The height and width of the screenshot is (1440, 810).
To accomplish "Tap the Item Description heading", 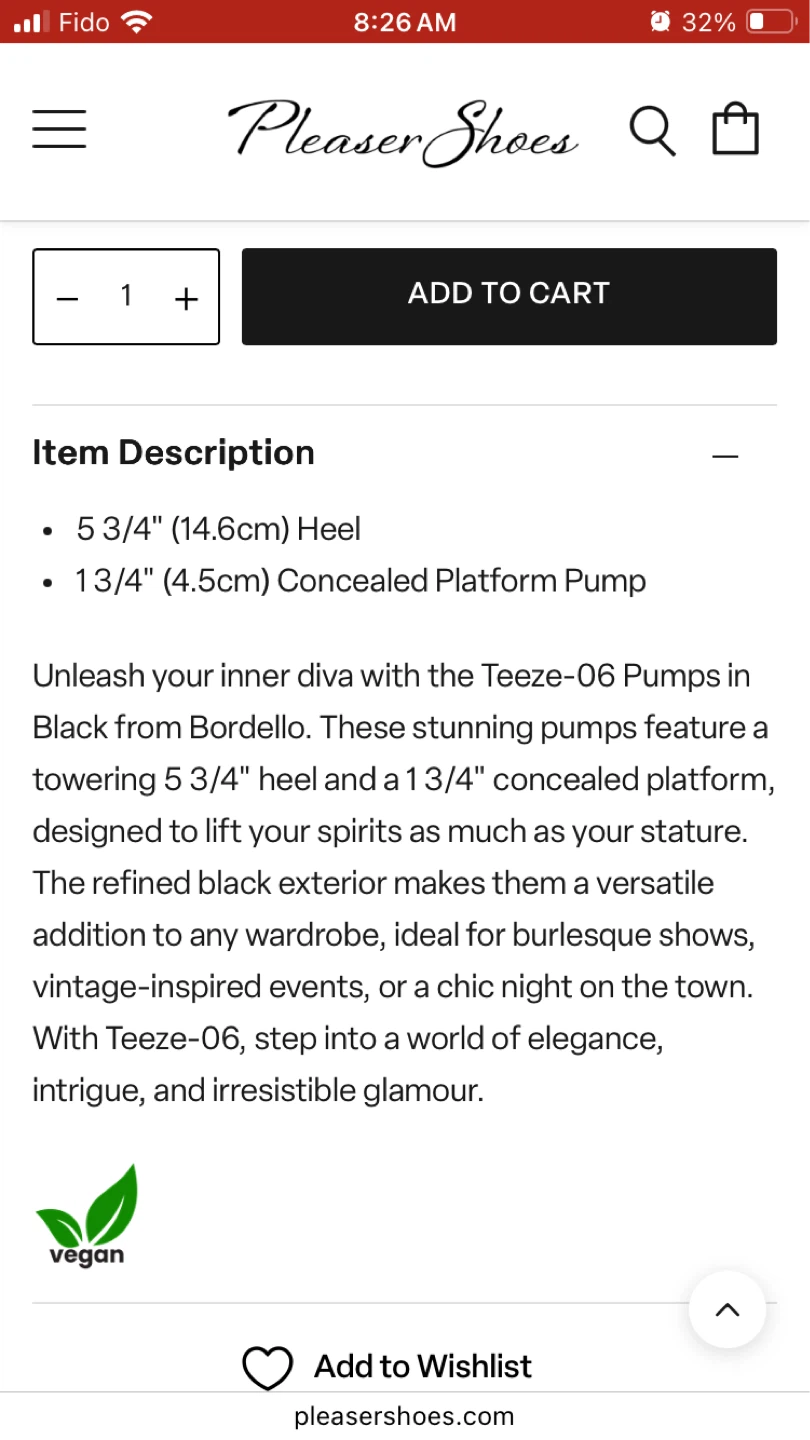I will click(x=174, y=453).
